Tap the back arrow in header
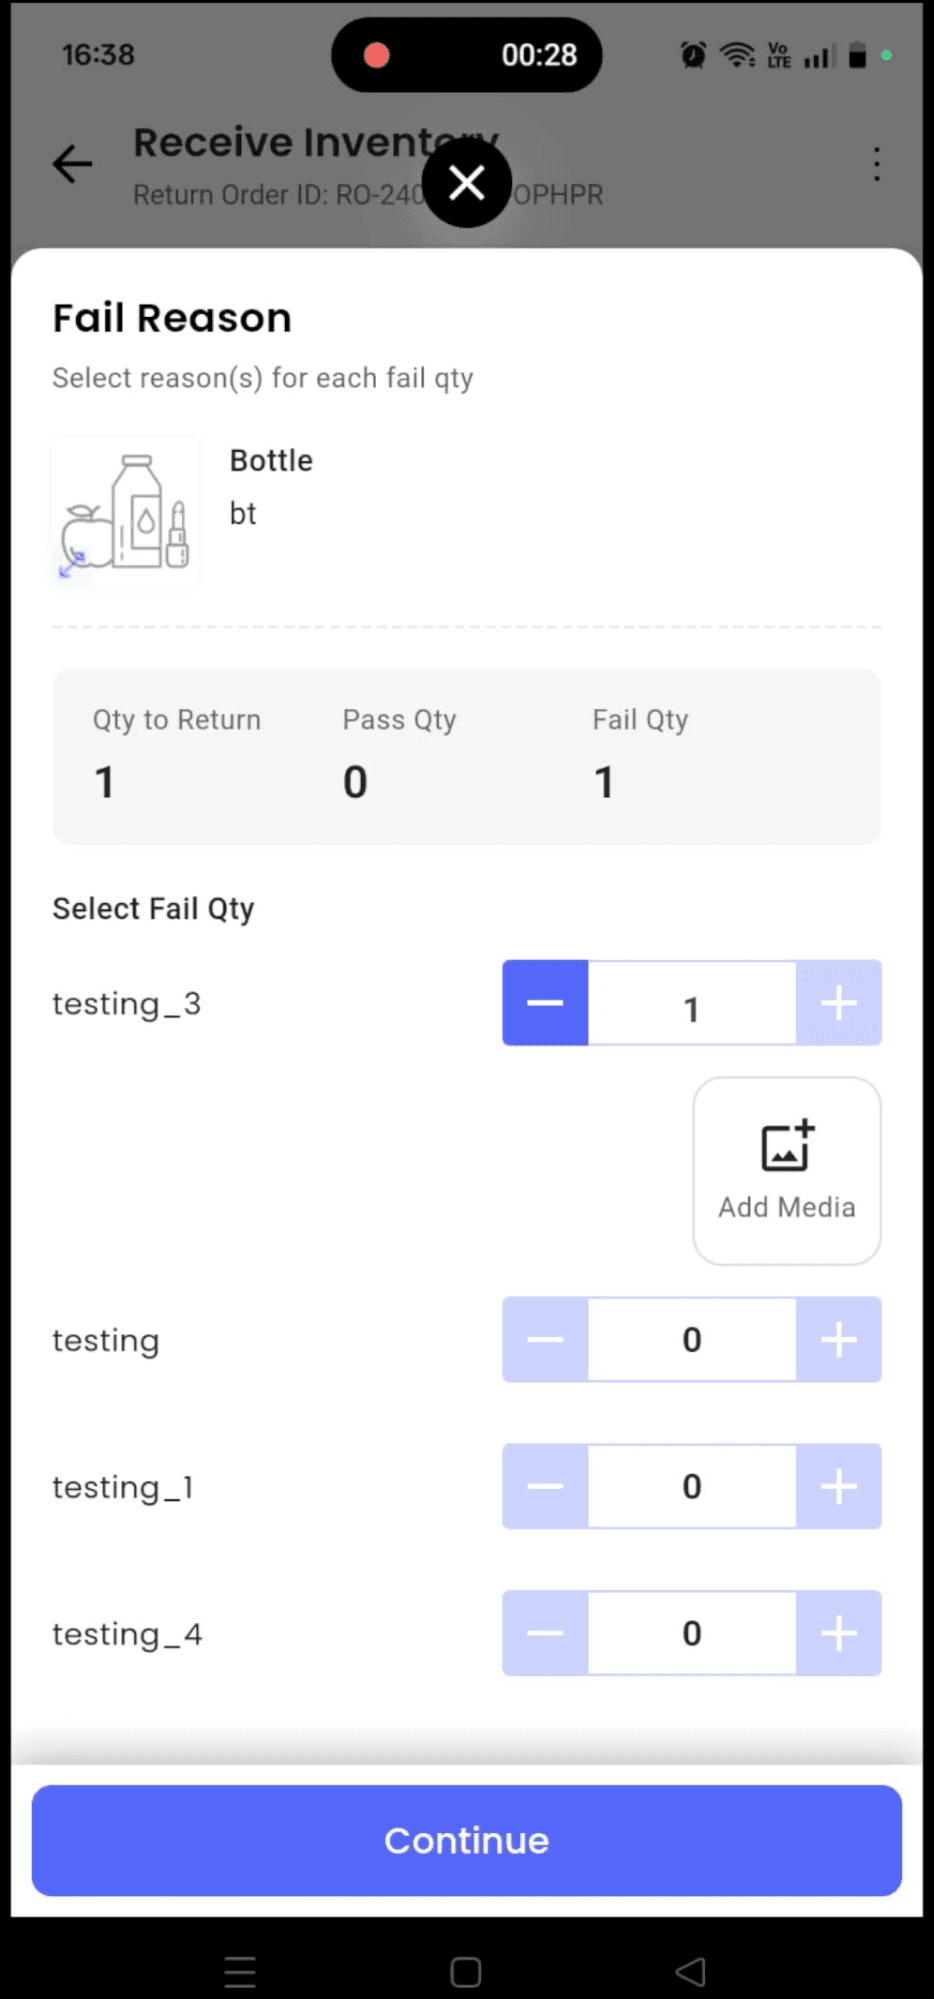Image resolution: width=934 pixels, height=1999 pixels. click(73, 164)
